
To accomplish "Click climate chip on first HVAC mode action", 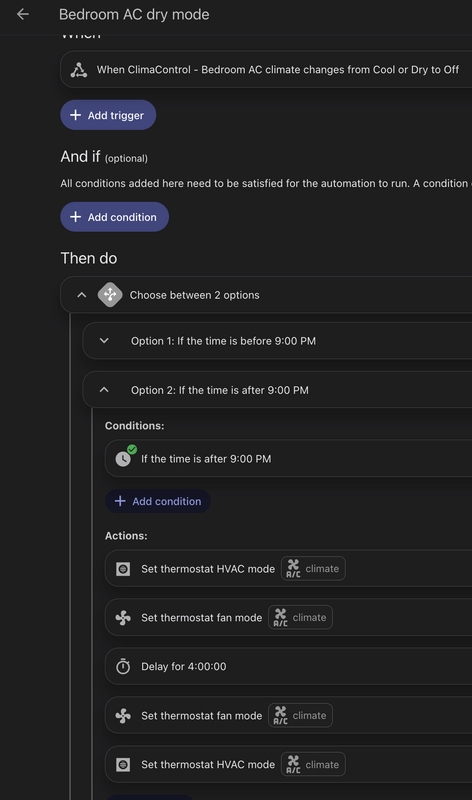I will [313, 569].
